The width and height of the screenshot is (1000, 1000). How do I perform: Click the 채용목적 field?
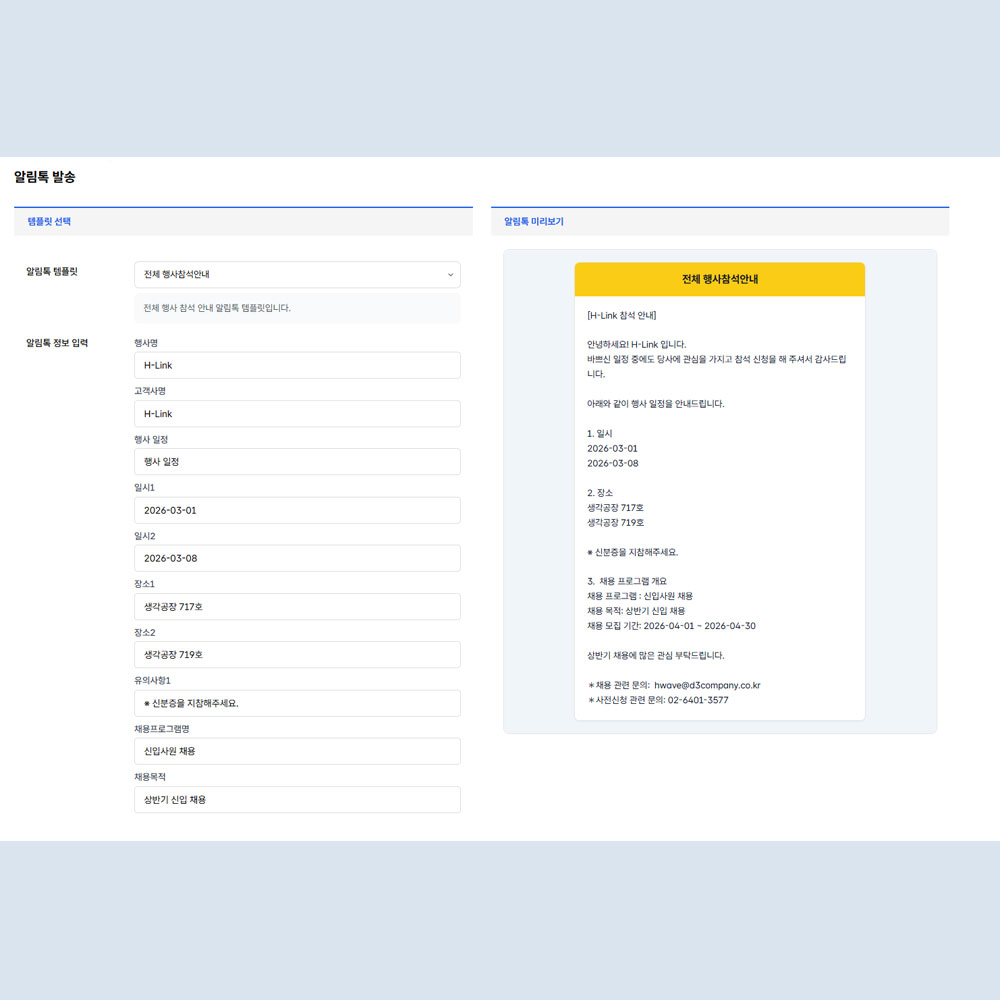tap(297, 800)
